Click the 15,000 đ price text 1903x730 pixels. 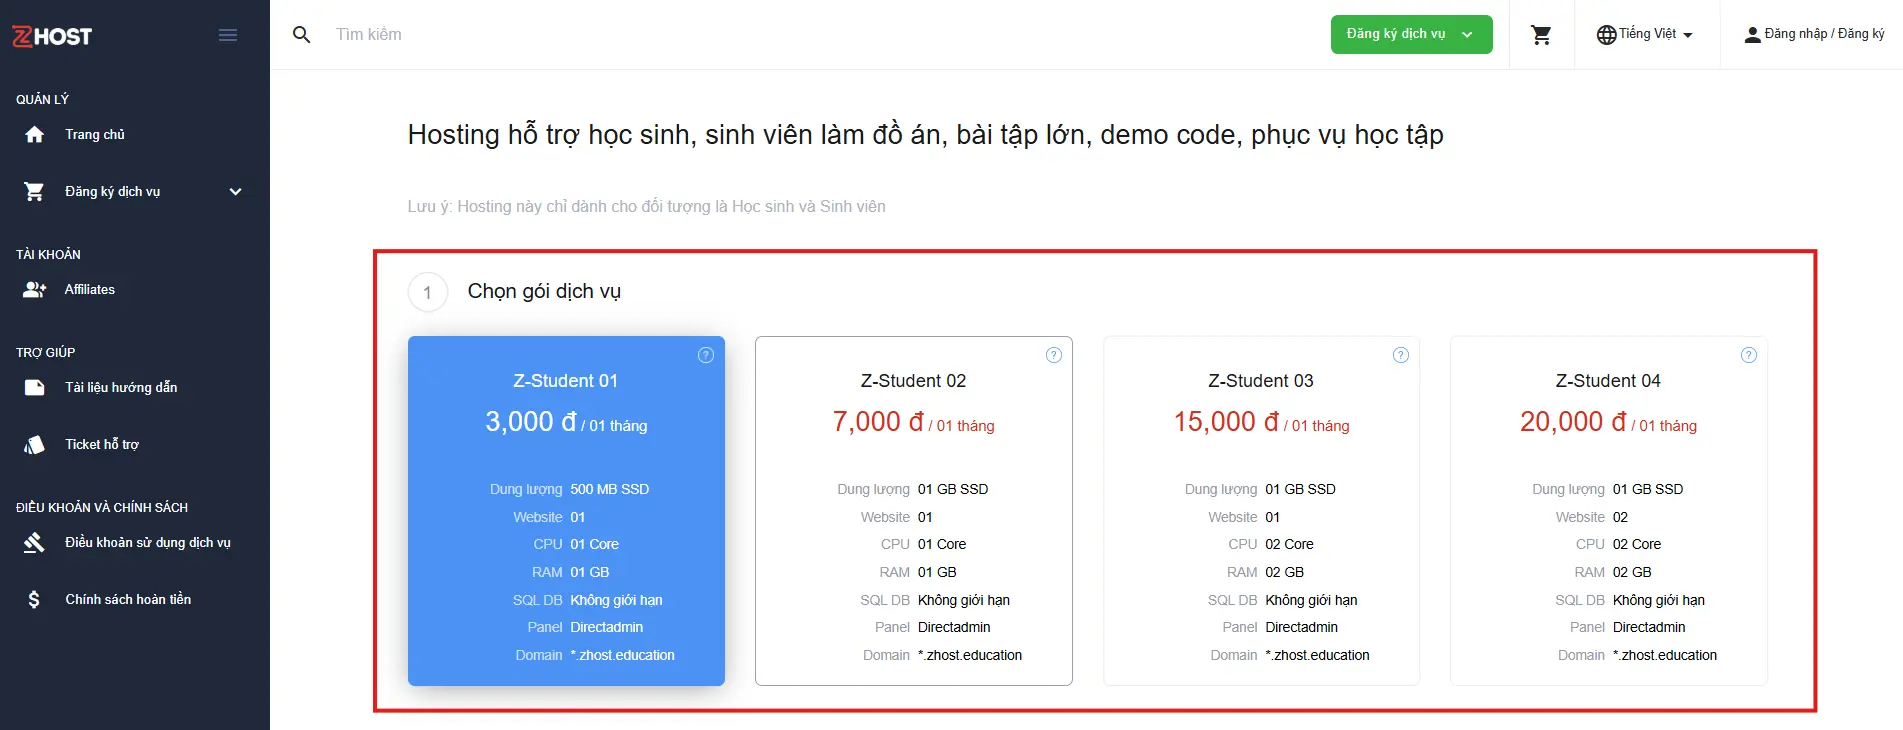(x=1226, y=422)
